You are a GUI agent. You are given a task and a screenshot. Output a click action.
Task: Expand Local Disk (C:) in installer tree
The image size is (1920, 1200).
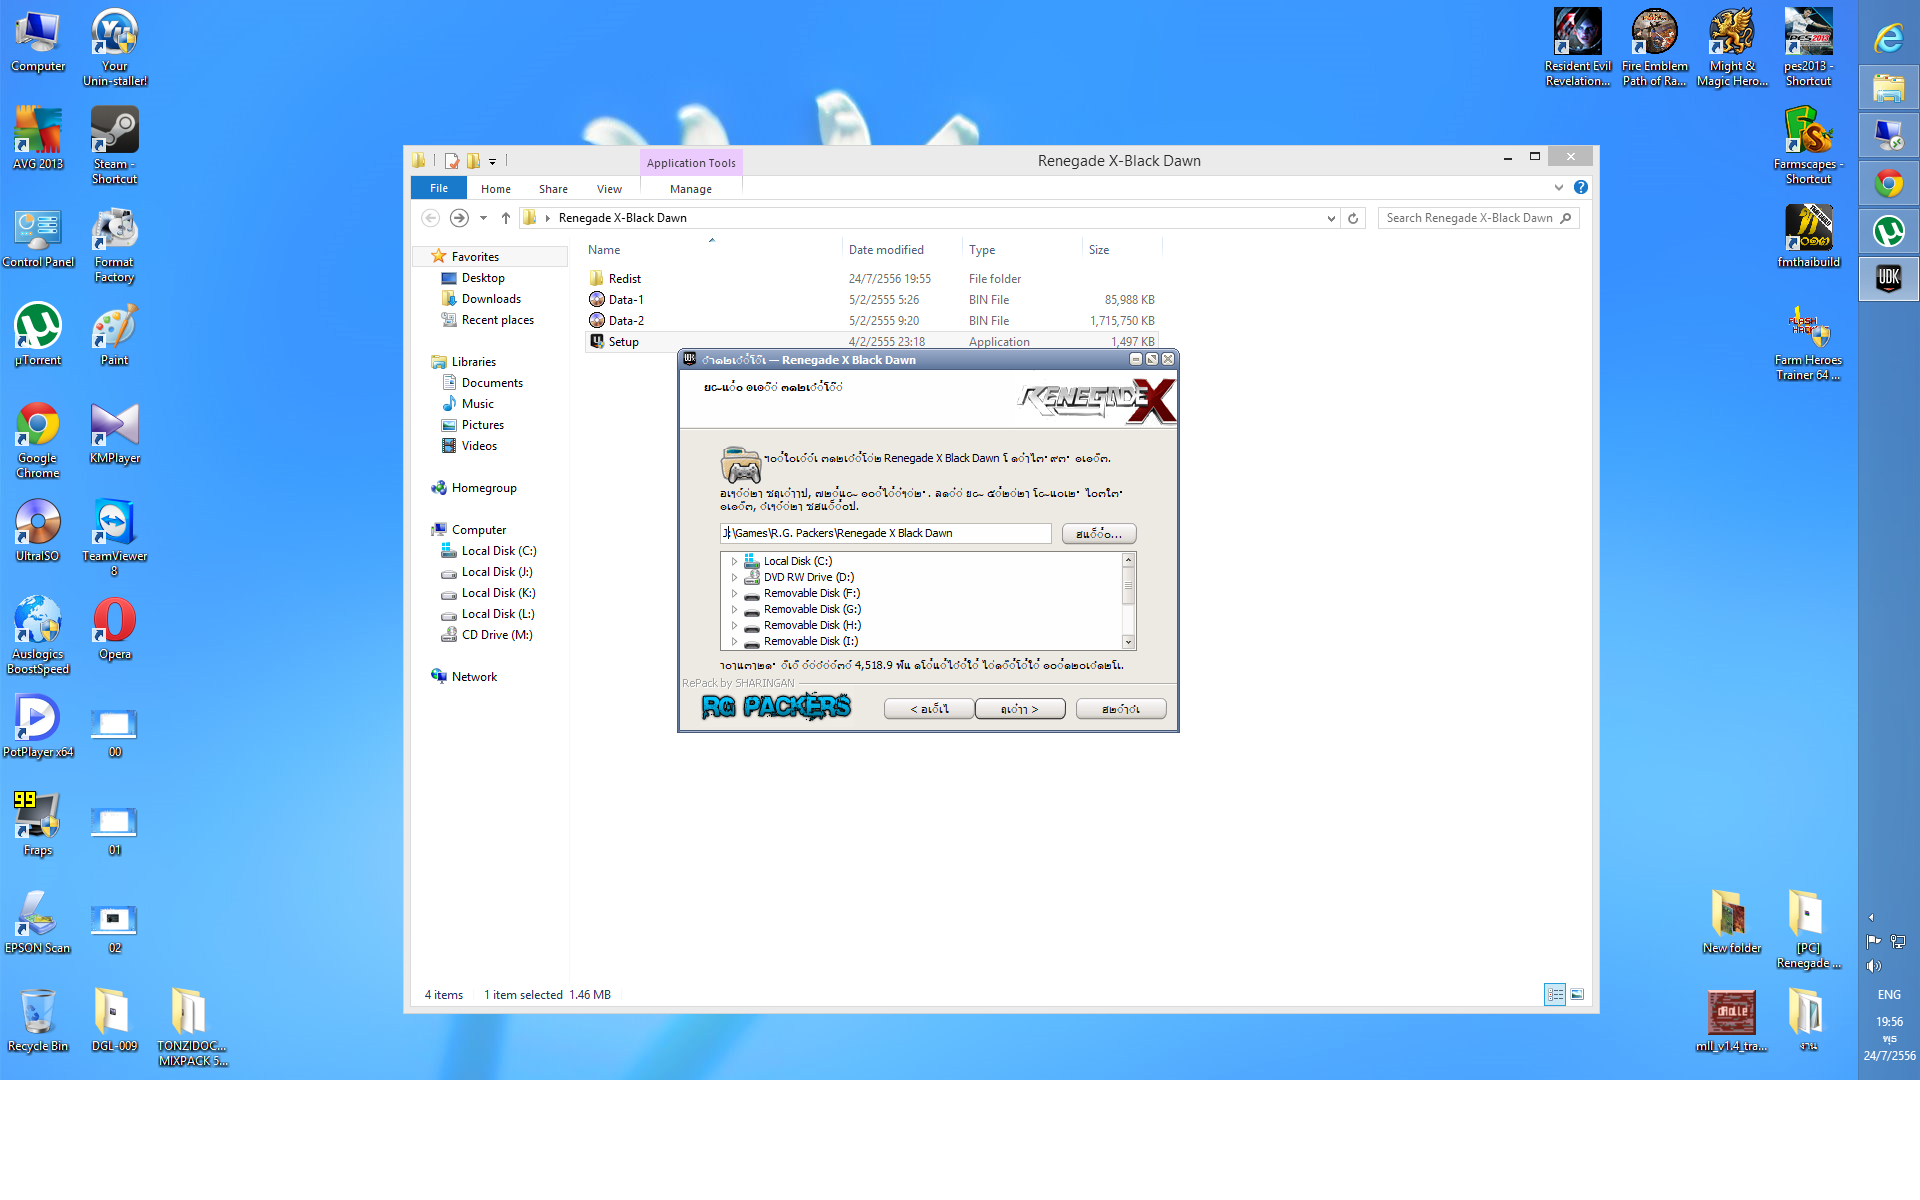pyautogui.click(x=734, y=561)
